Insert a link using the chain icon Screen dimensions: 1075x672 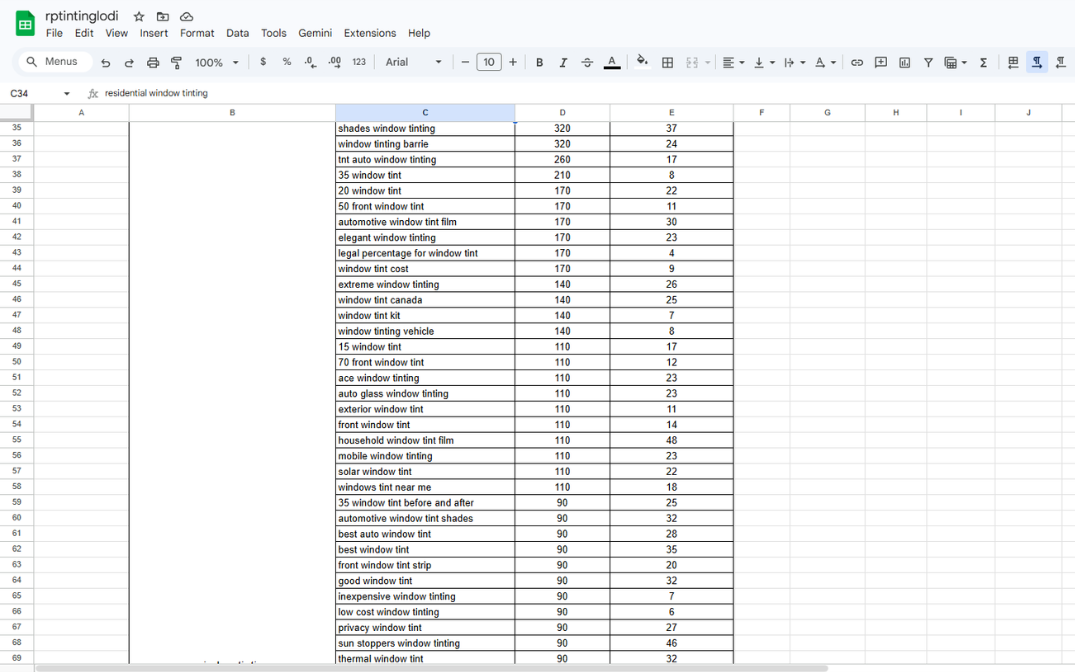tap(857, 62)
